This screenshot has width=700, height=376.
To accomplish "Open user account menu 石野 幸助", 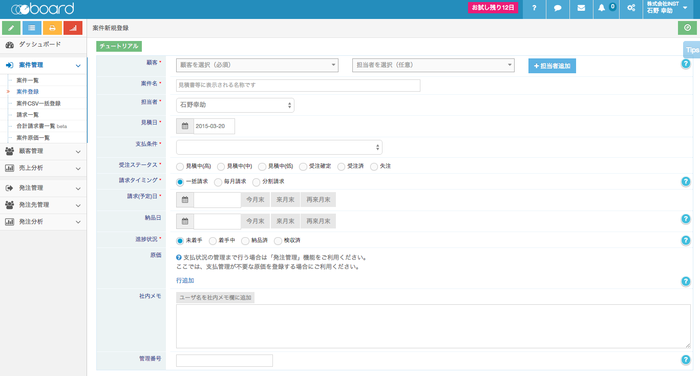I will coord(667,8).
